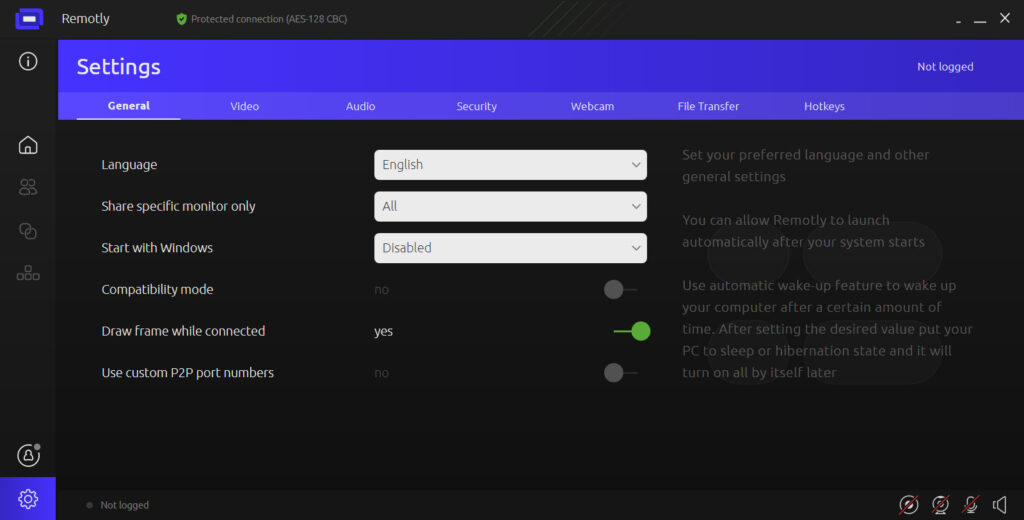Go to the Webcam tab
Screen dimensions: 1024x520
[x=592, y=106]
